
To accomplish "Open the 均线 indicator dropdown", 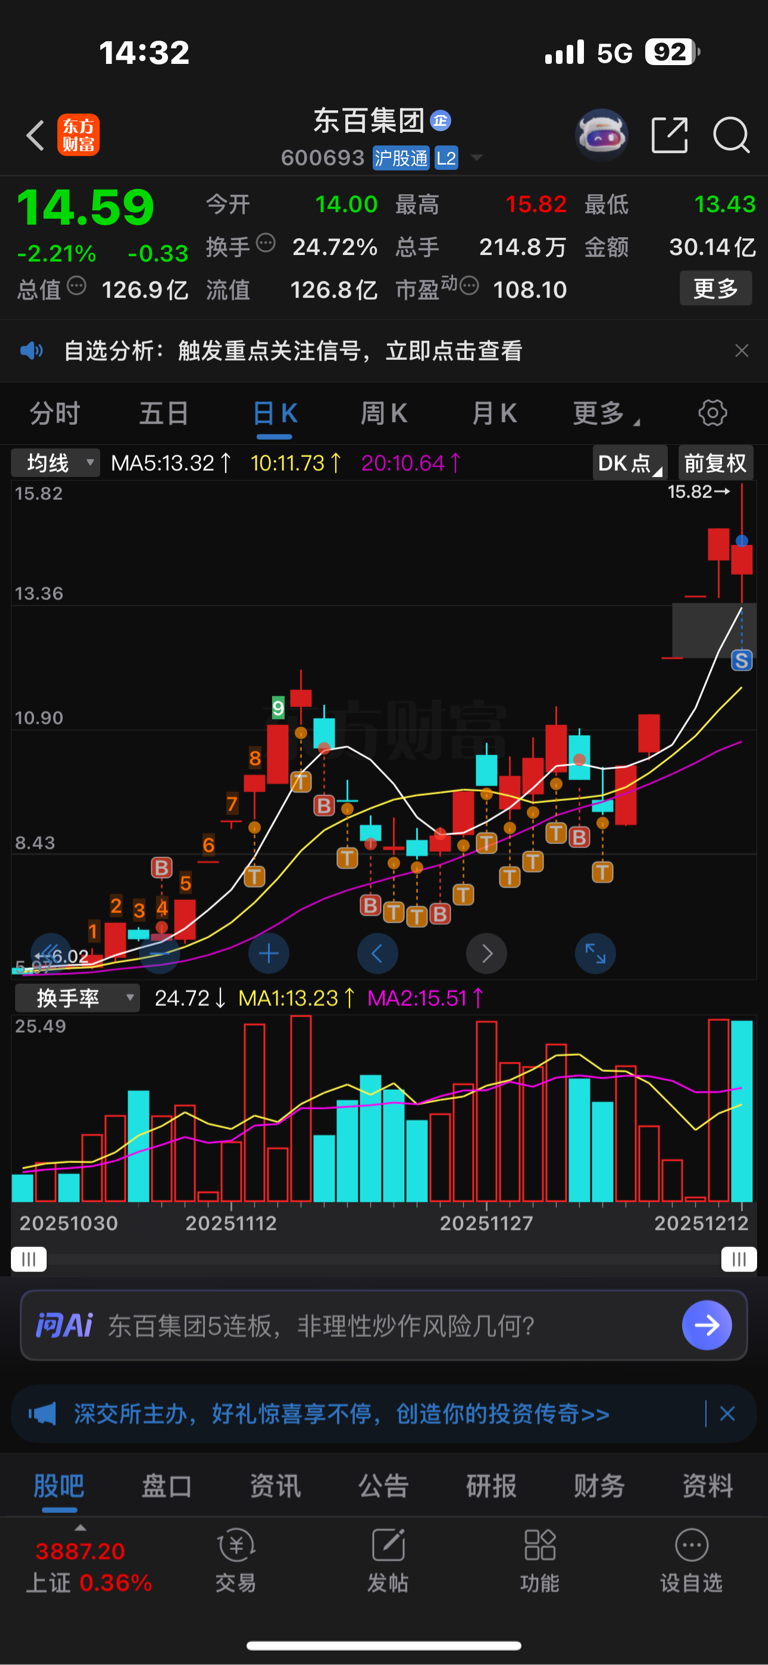I will pos(55,463).
